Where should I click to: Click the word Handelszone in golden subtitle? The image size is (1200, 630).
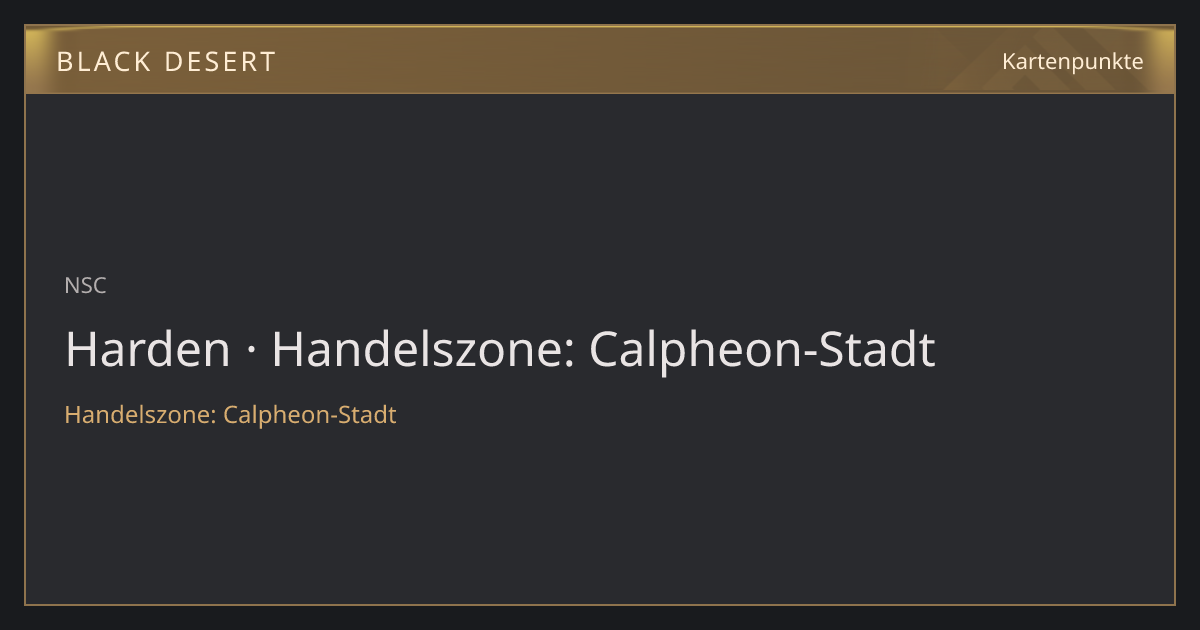tap(140, 415)
